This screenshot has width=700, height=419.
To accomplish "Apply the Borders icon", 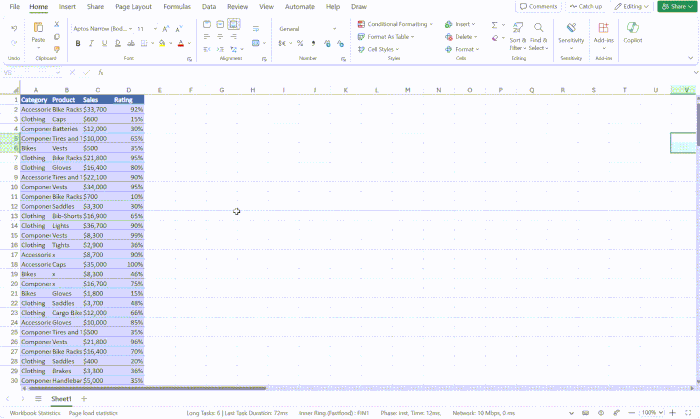I will tap(144, 43).
